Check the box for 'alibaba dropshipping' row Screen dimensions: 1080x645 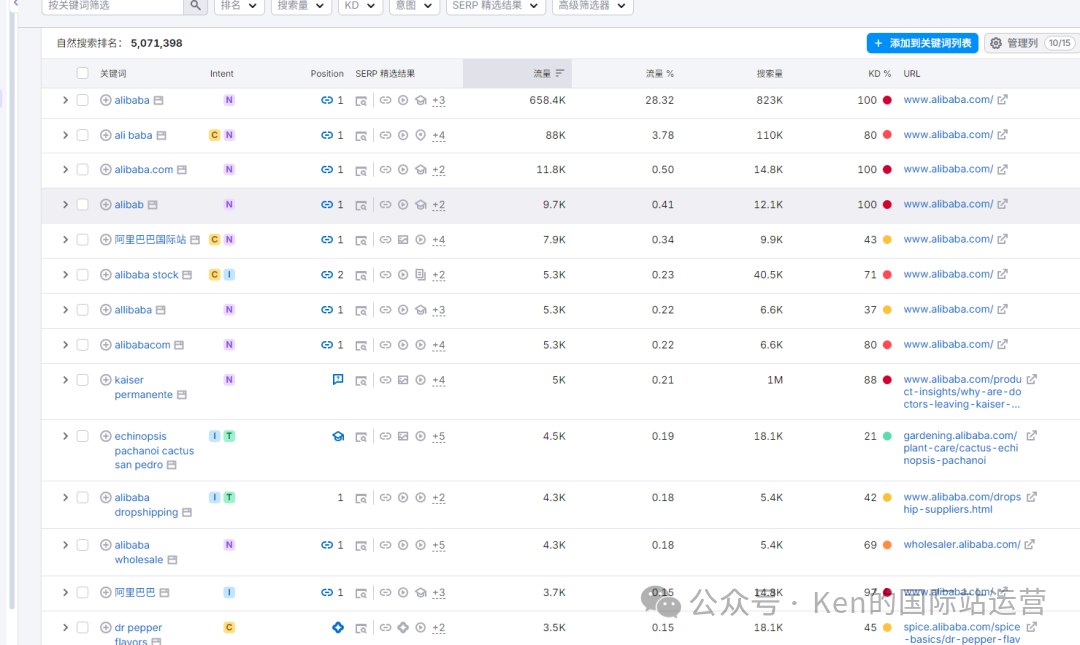click(83, 498)
